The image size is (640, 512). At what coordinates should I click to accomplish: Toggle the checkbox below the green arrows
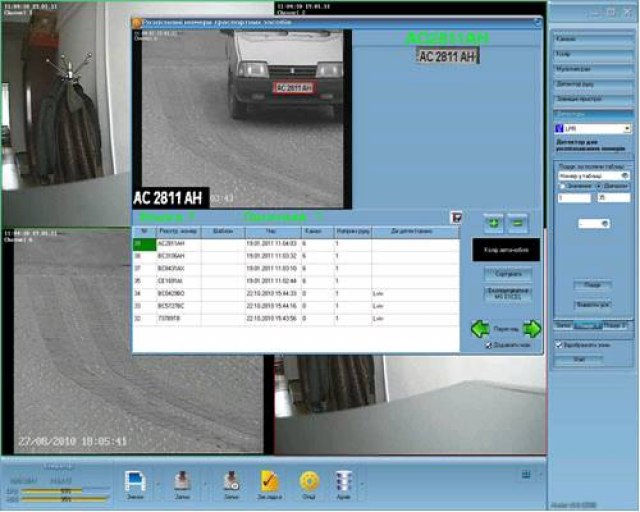click(487, 345)
